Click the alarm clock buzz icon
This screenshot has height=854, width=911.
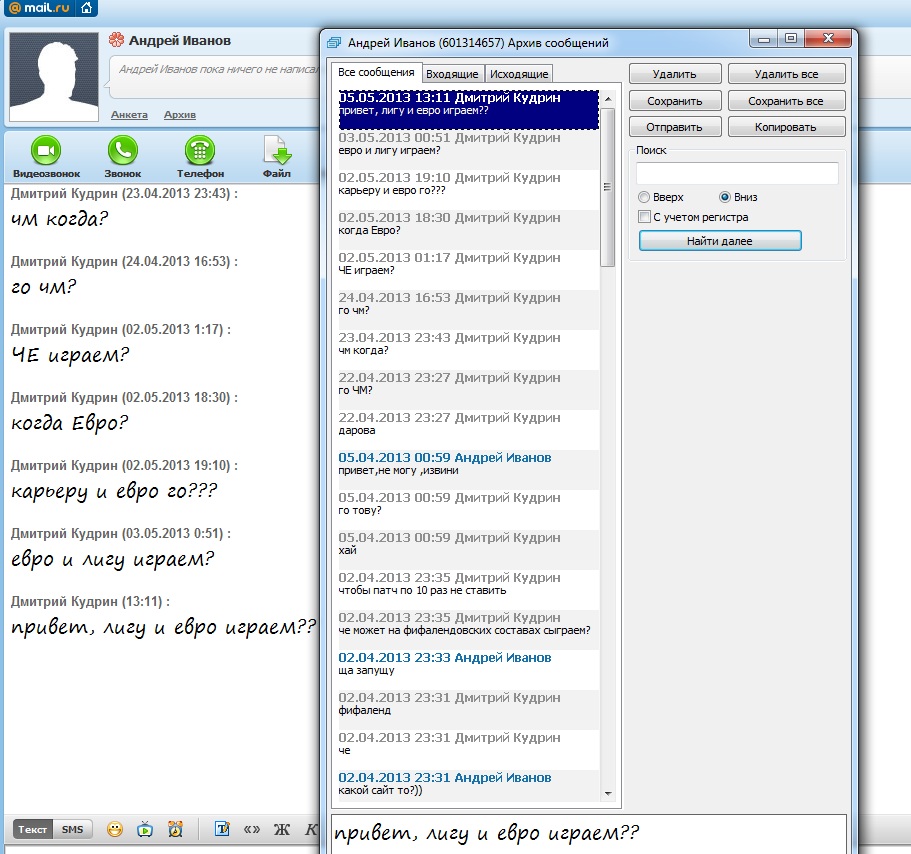[176, 829]
